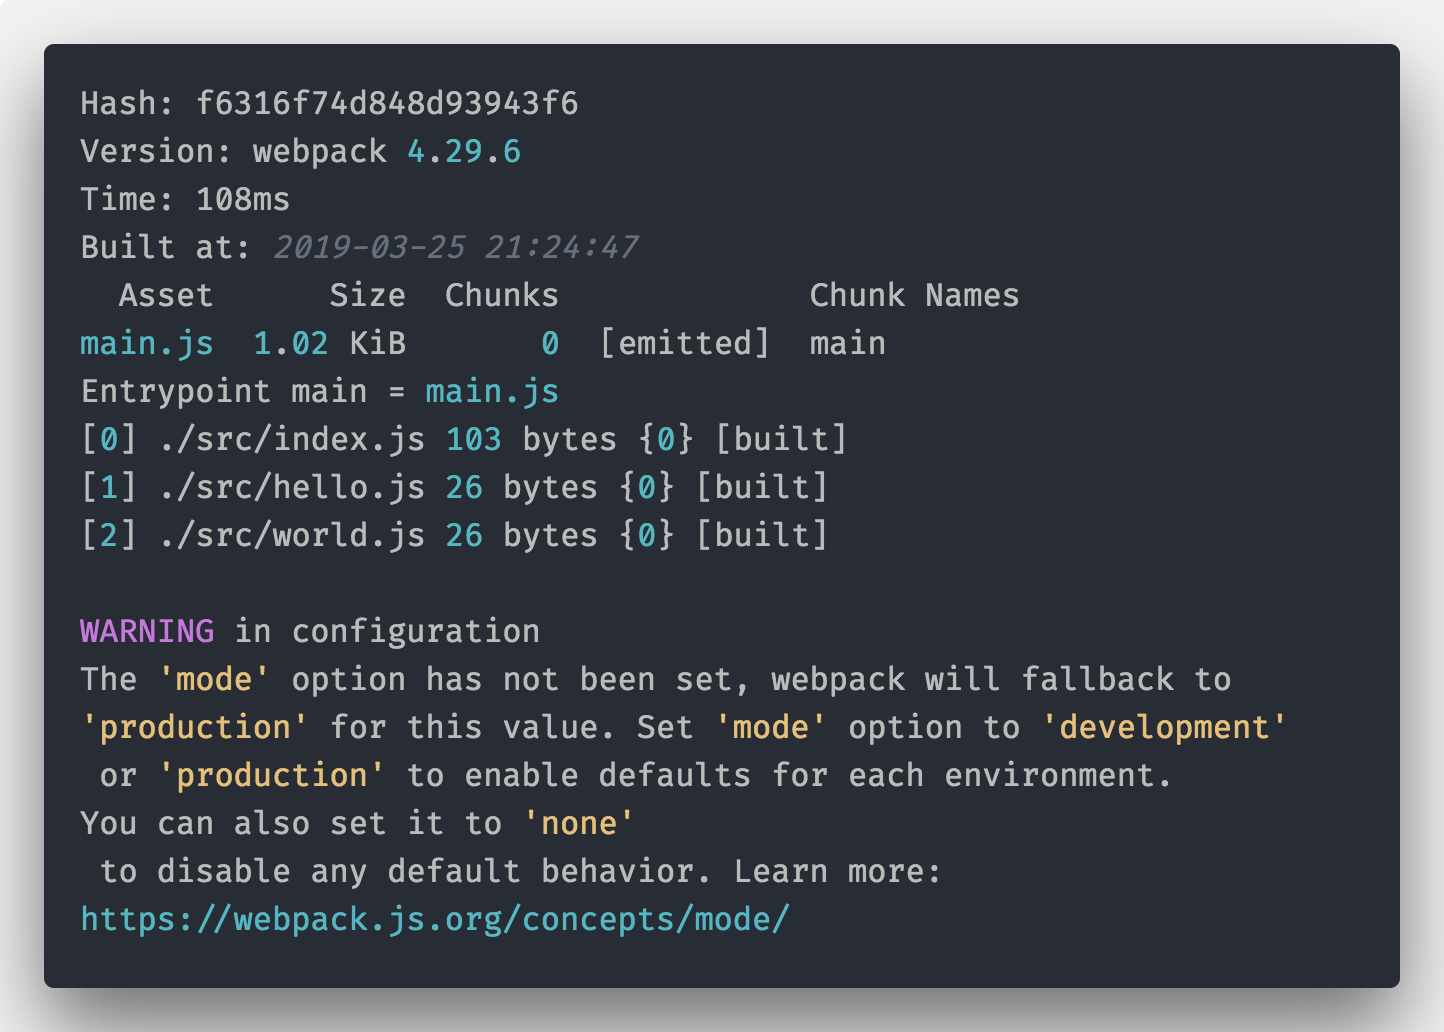Click the 'none' quoted option text
The width and height of the screenshot is (1444, 1032).
(x=579, y=823)
